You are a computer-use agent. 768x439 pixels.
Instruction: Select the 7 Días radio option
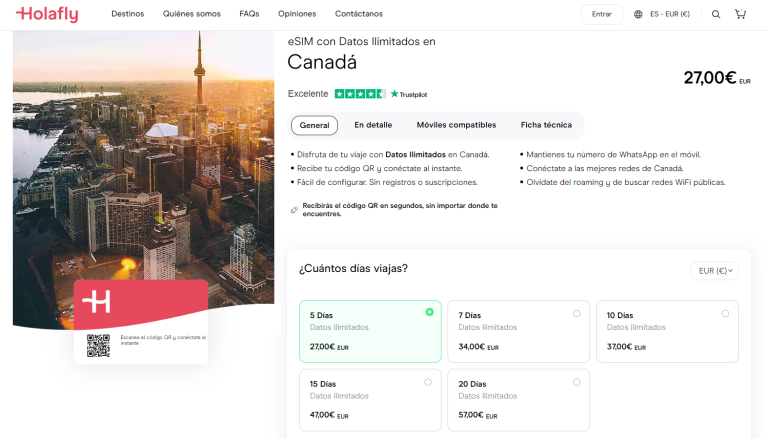coord(576,314)
